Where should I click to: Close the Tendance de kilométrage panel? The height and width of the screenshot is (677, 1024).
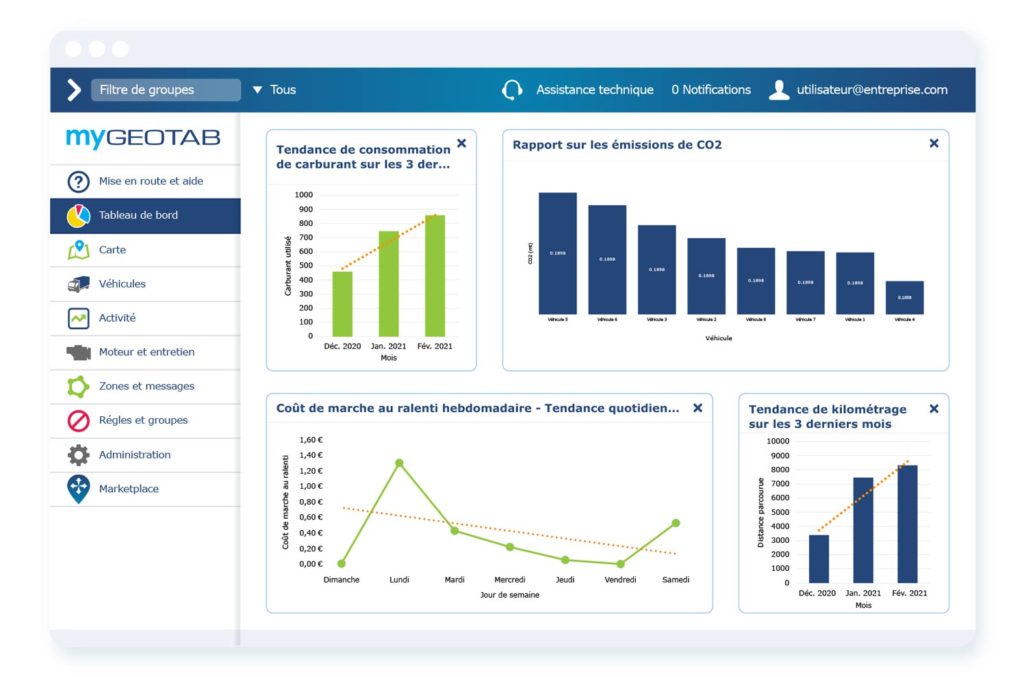934,409
